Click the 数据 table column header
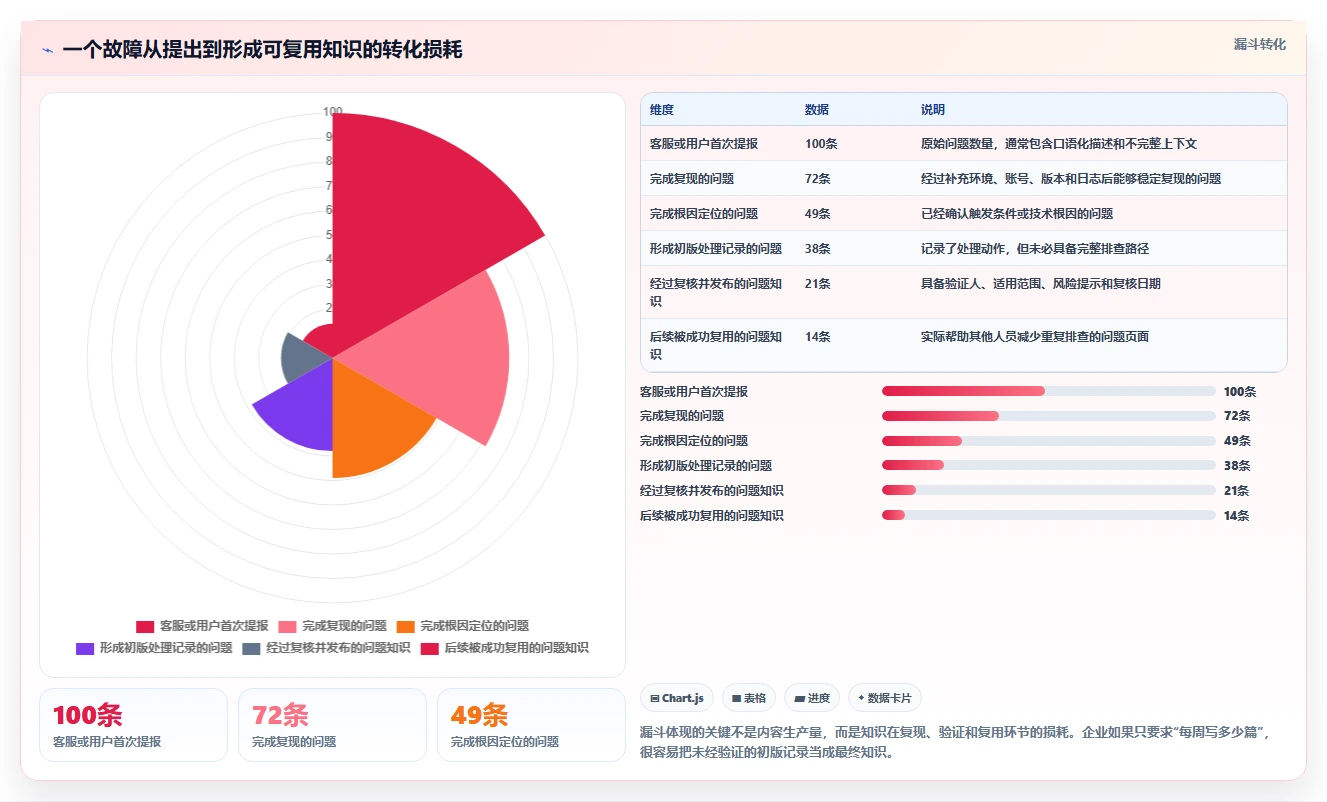The height and width of the screenshot is (802, 1327). click(817, 110)
